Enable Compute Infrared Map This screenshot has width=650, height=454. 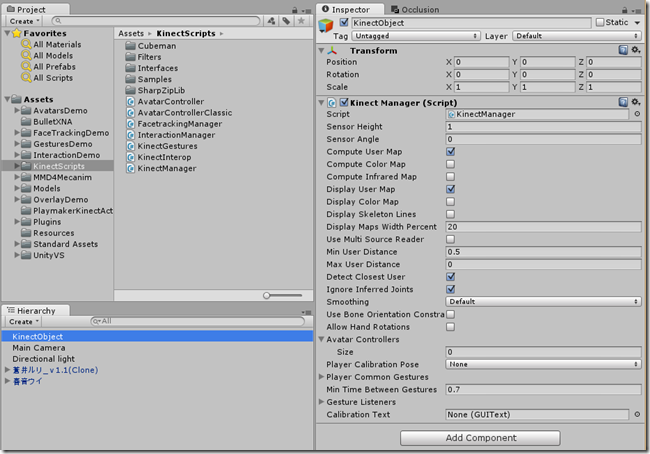(450, 176)
